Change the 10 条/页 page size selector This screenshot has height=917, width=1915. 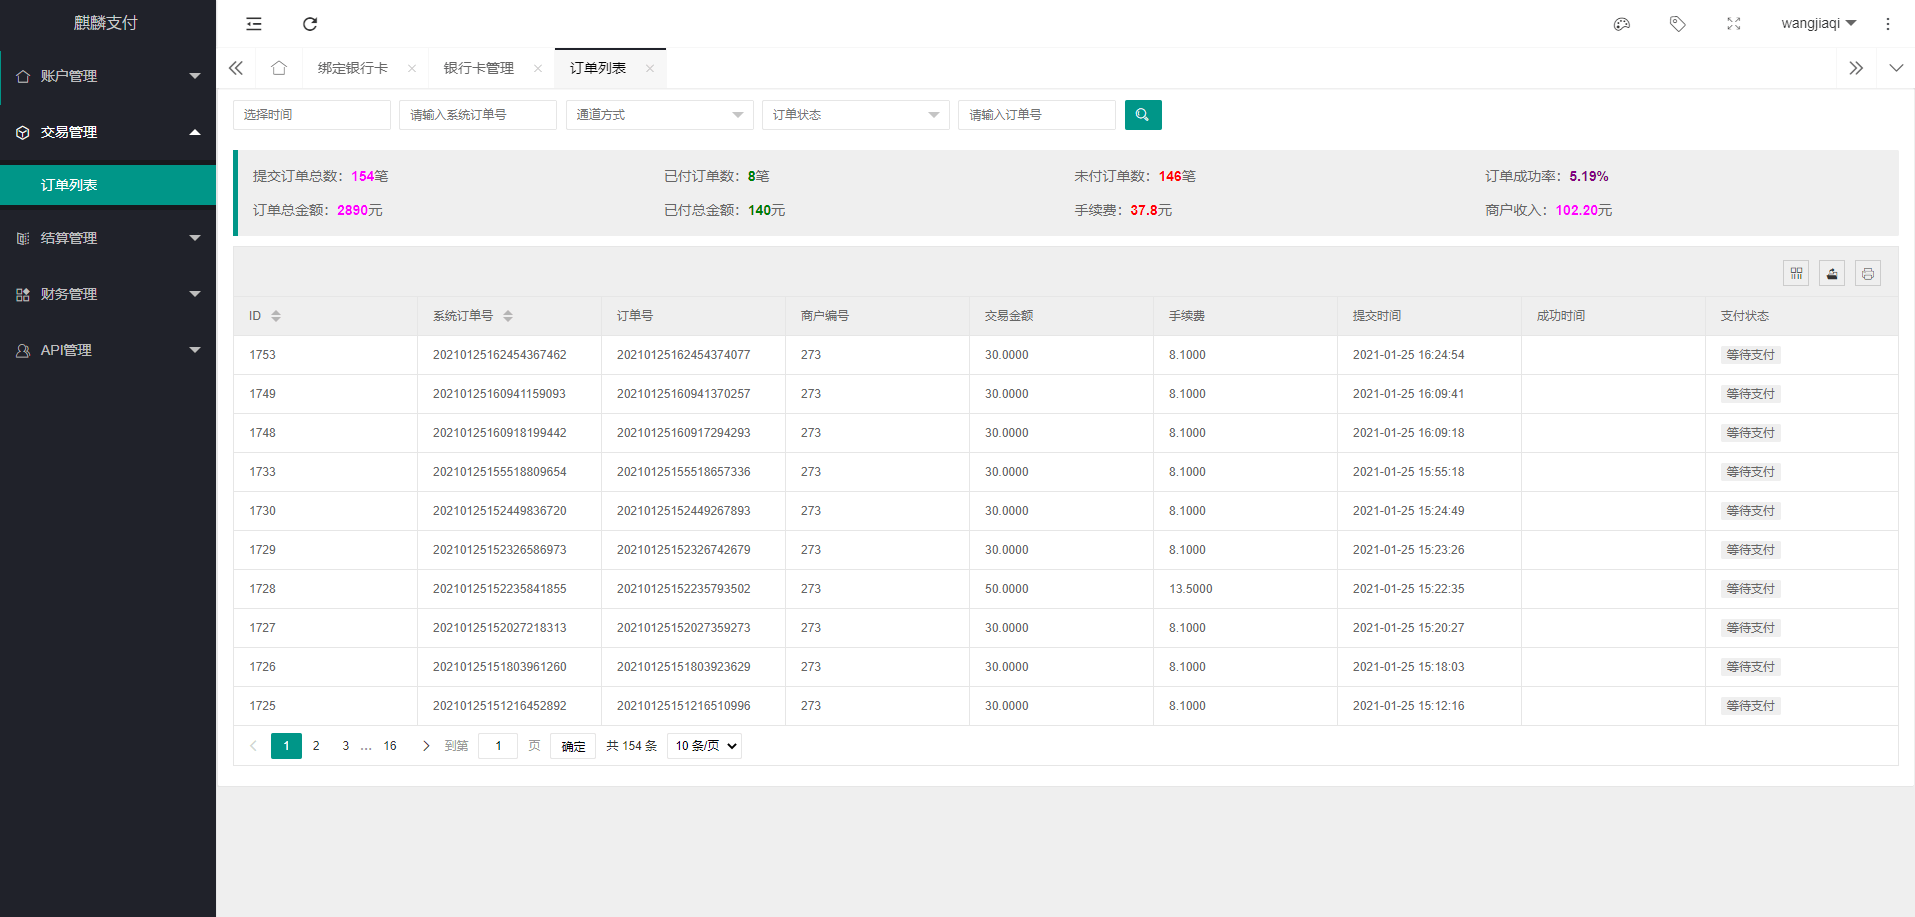point(705,746)
